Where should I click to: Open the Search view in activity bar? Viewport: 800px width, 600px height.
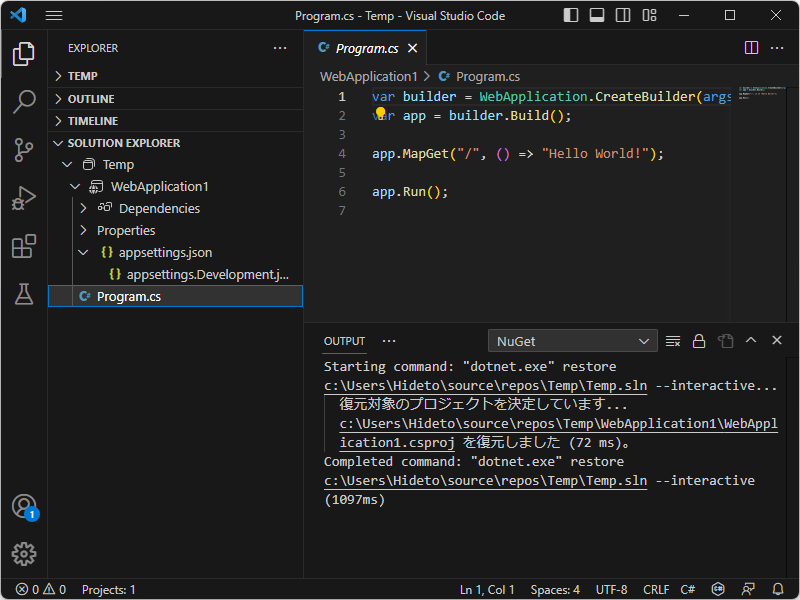(24, 102)
